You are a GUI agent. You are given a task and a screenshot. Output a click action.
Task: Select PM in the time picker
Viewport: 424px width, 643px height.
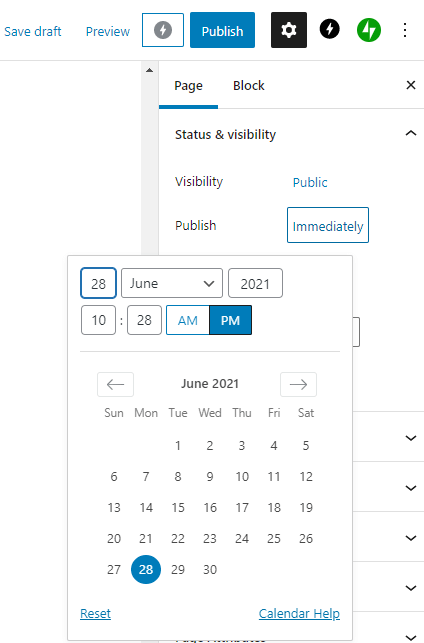coord(230,320)
